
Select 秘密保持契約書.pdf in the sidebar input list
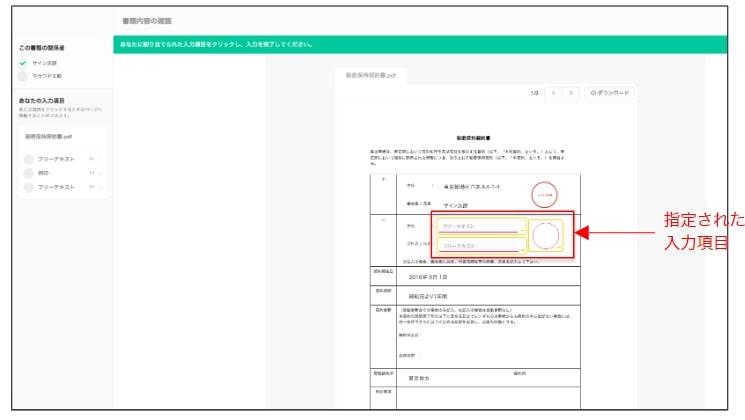(x=49, y=137)
